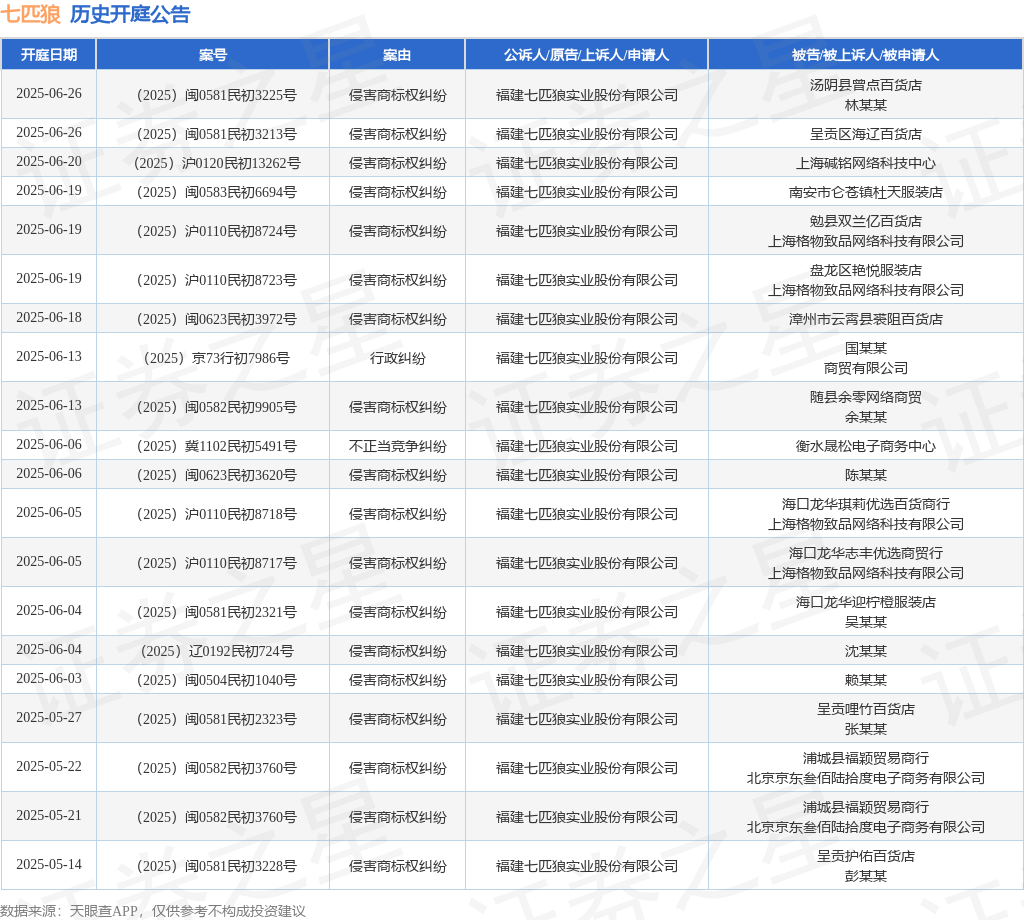The image size is (1024, 920).
Task: Select case number '闽0582民初9905号'
Action: click(x=240, y=407)
